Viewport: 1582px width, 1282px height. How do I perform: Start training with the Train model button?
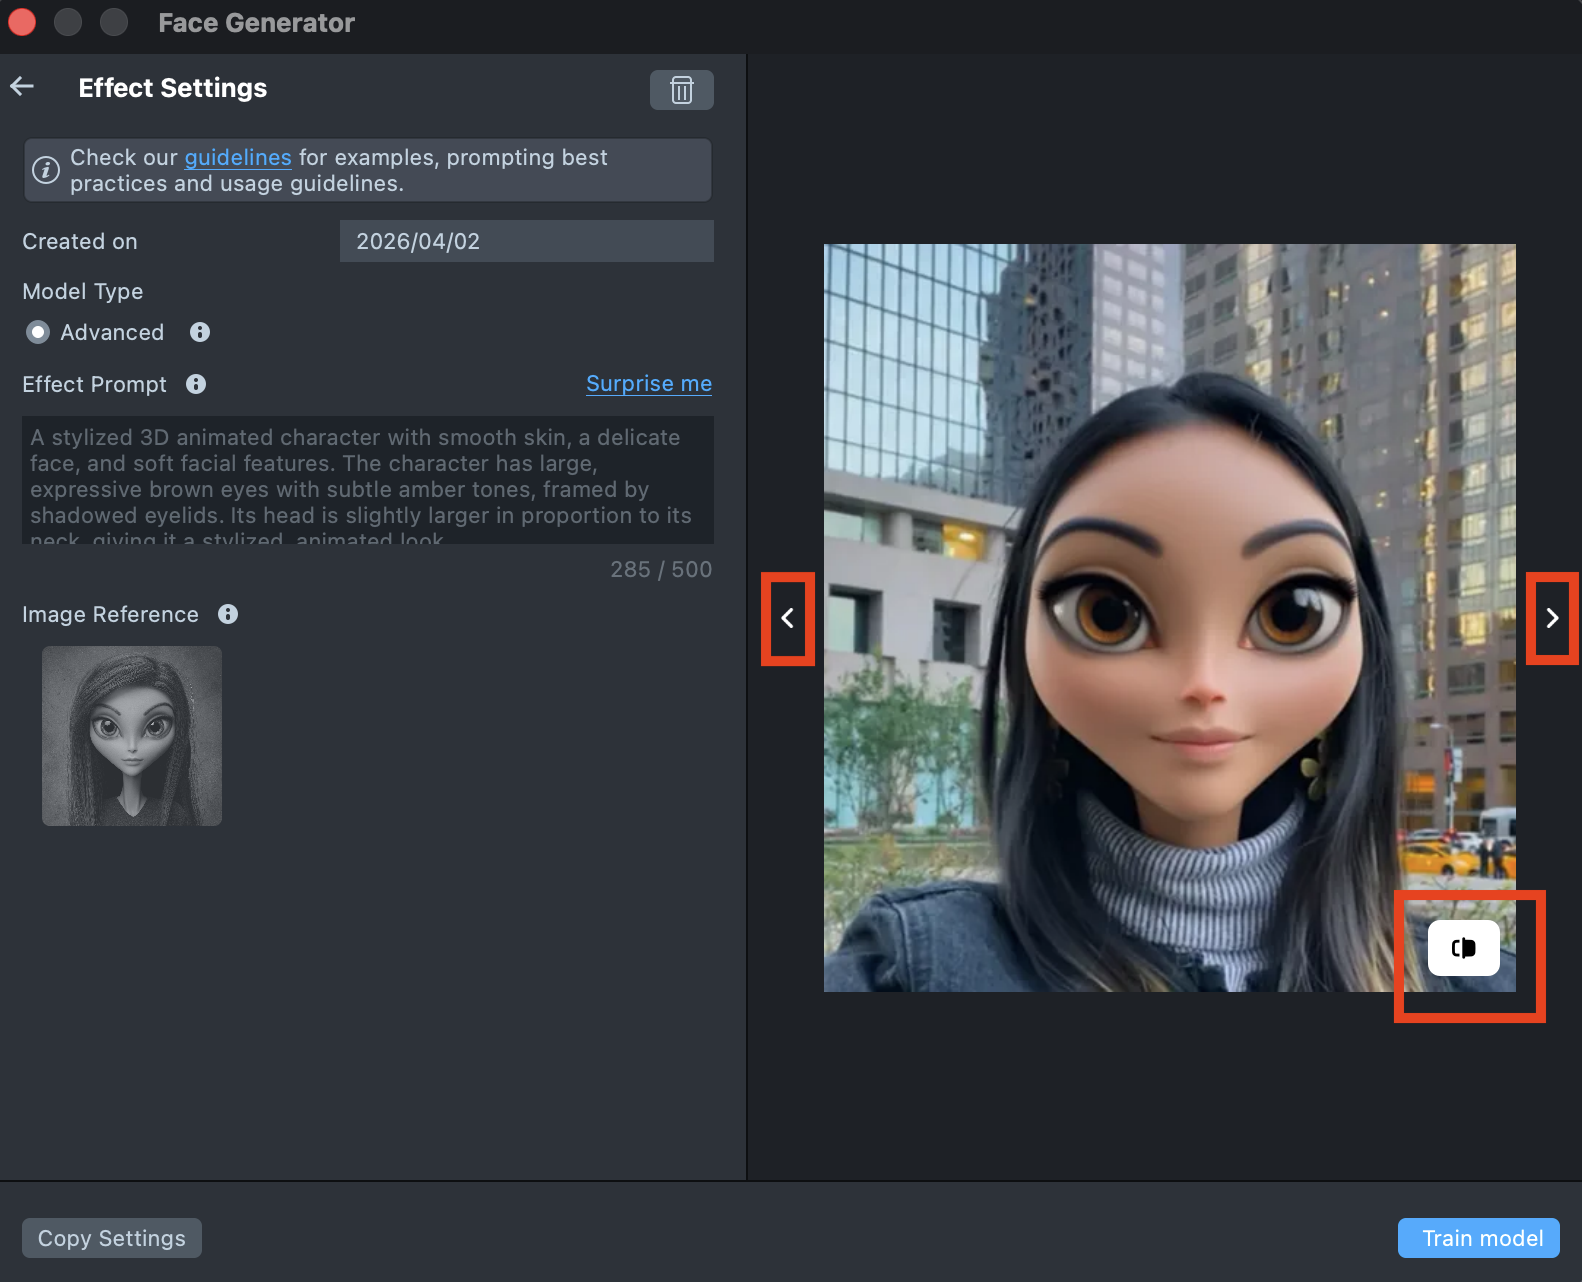(x=1482, y=1238)
